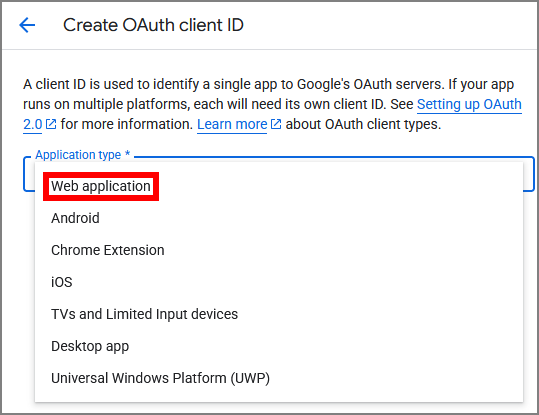The height and width of the screenshot is (415, 539).
Task: Select Web application option
Action: pyautogui.click(x=279, y=186)
